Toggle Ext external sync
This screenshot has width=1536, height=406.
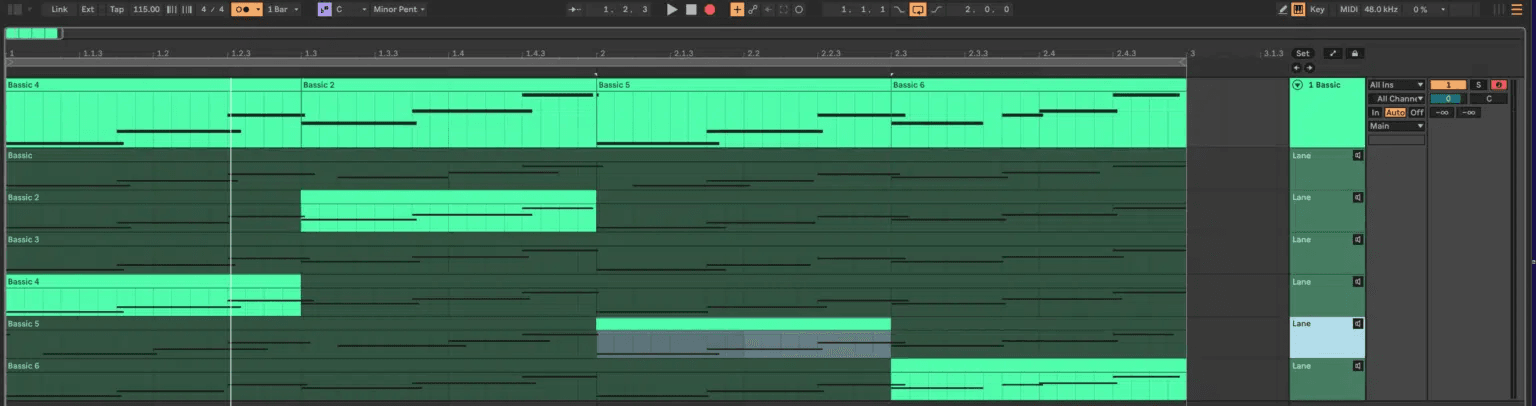pos(88,9)
